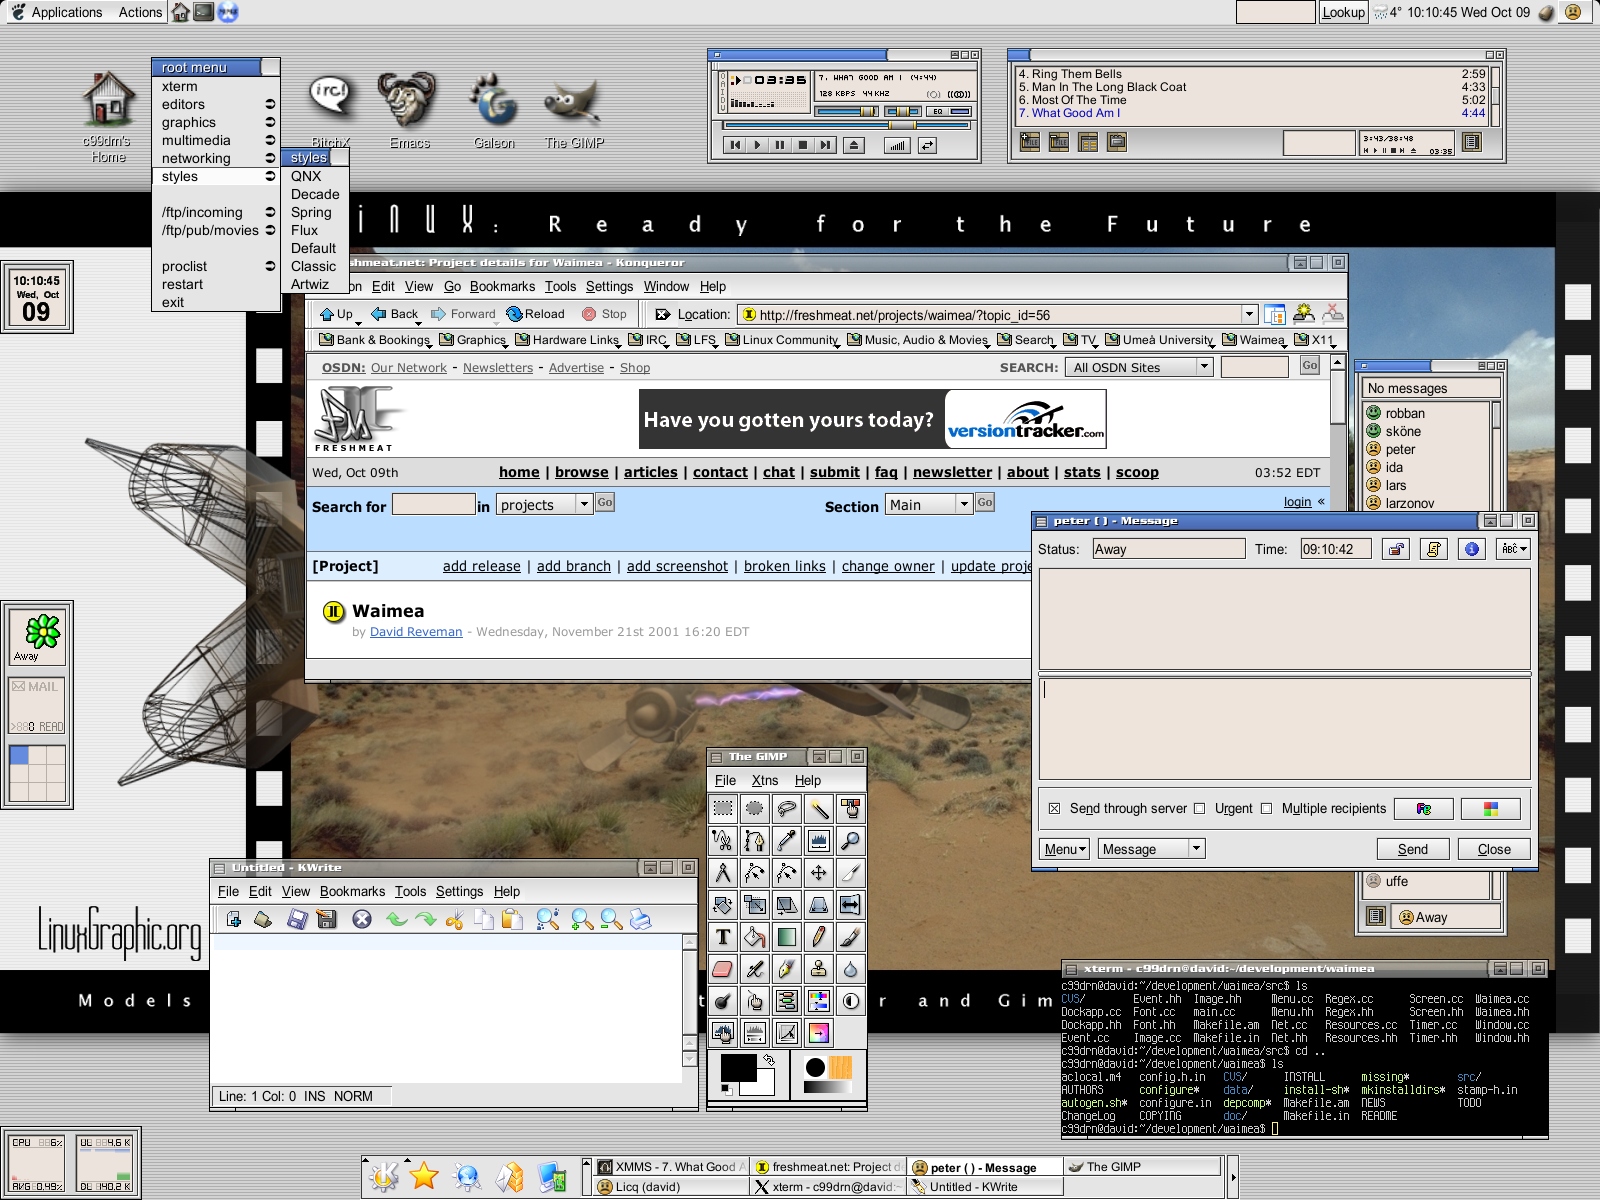
Task: Open the Message type dropdown
Action: 1151,849
